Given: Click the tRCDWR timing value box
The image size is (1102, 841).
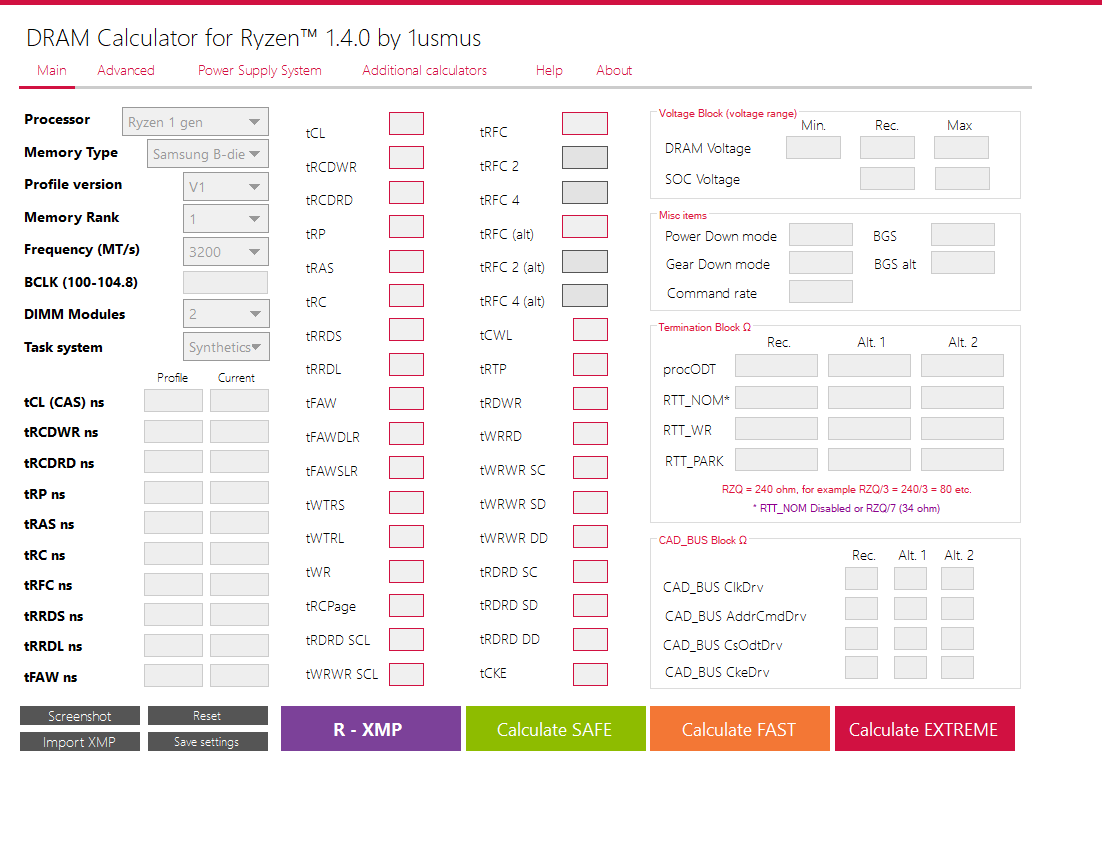Looking at the screenshot, I should [406, 157].
